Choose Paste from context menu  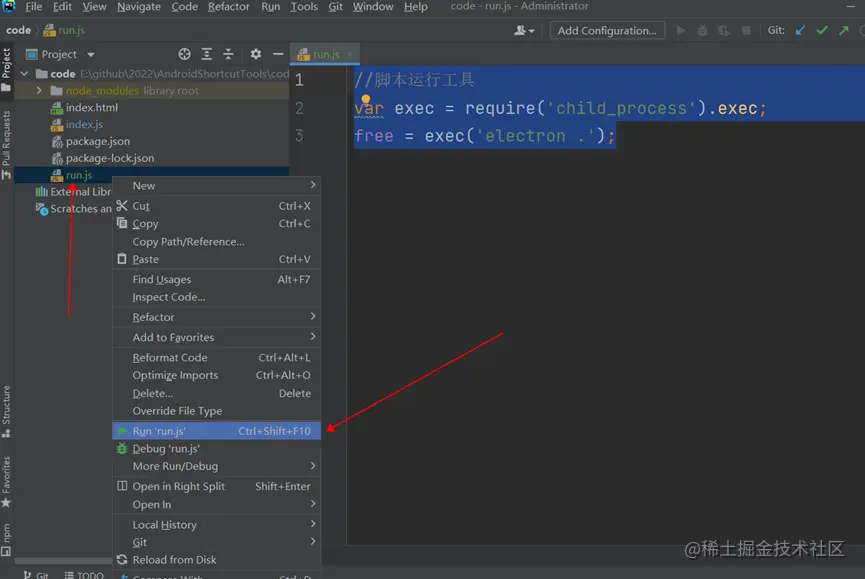216,259
